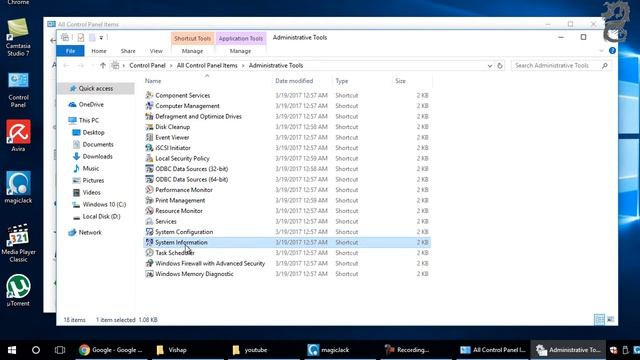640x360 pixels.
Task: Click the Up one level arrow
Action: 103,65
